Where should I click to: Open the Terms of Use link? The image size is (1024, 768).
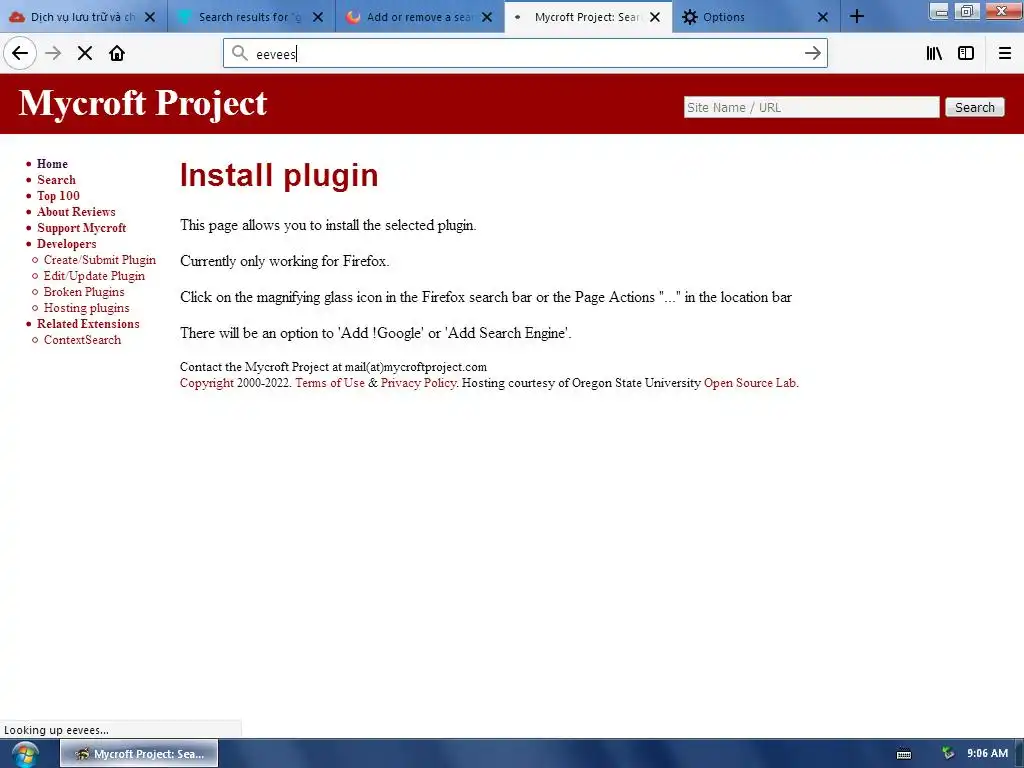pyautogui.click(x=330, y=383)
